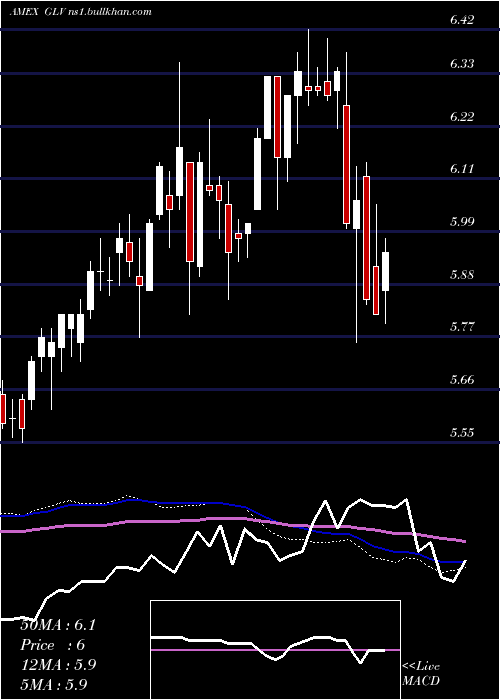
Task: Click inside the MACD inset chart box
Action: tap(275, 650)
